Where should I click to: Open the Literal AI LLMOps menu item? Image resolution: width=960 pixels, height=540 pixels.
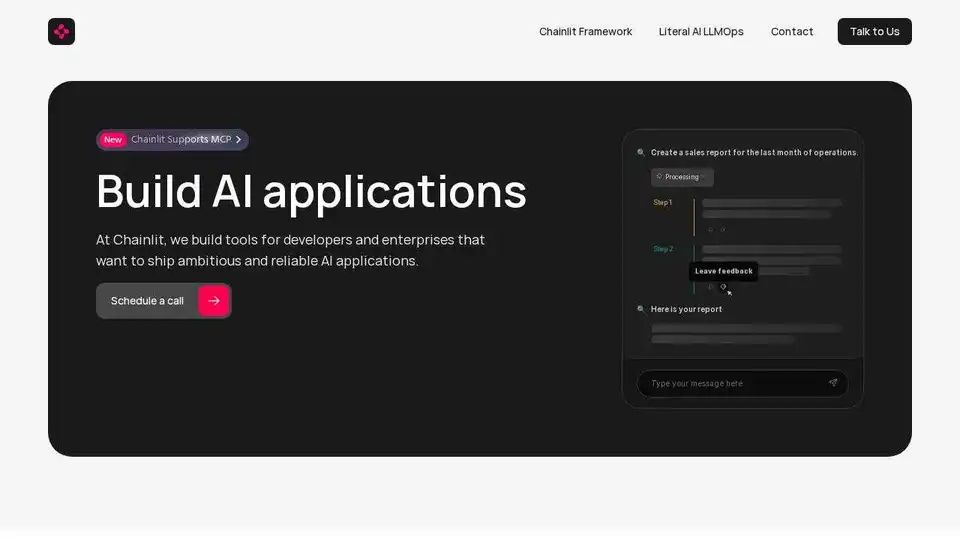pyautogui.click(x=701, y=31)
